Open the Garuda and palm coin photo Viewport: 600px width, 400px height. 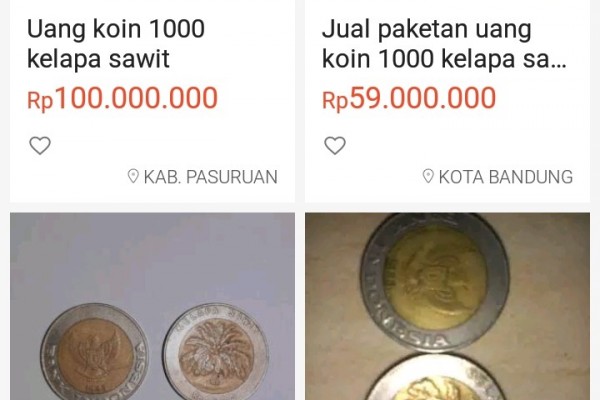(152, 306)
